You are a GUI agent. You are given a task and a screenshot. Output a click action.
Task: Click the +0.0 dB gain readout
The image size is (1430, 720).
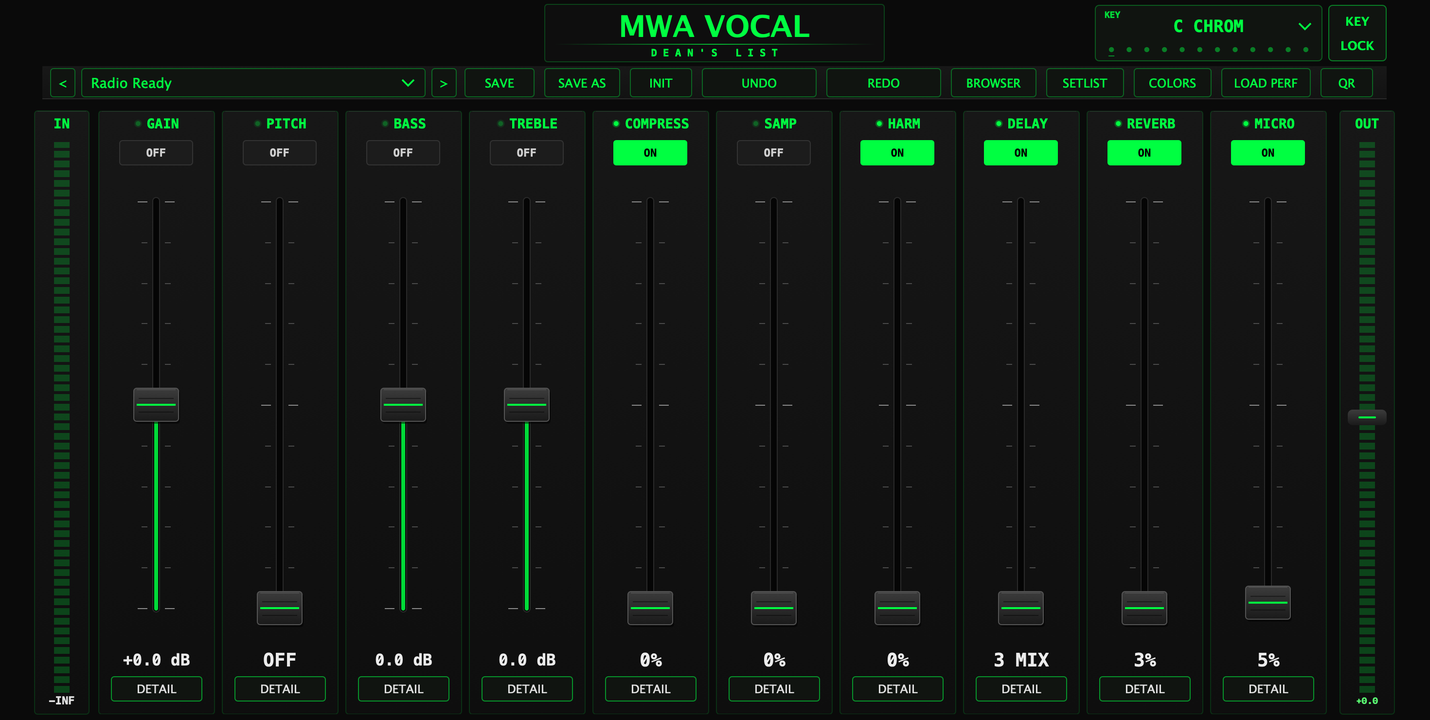(156, 660)
